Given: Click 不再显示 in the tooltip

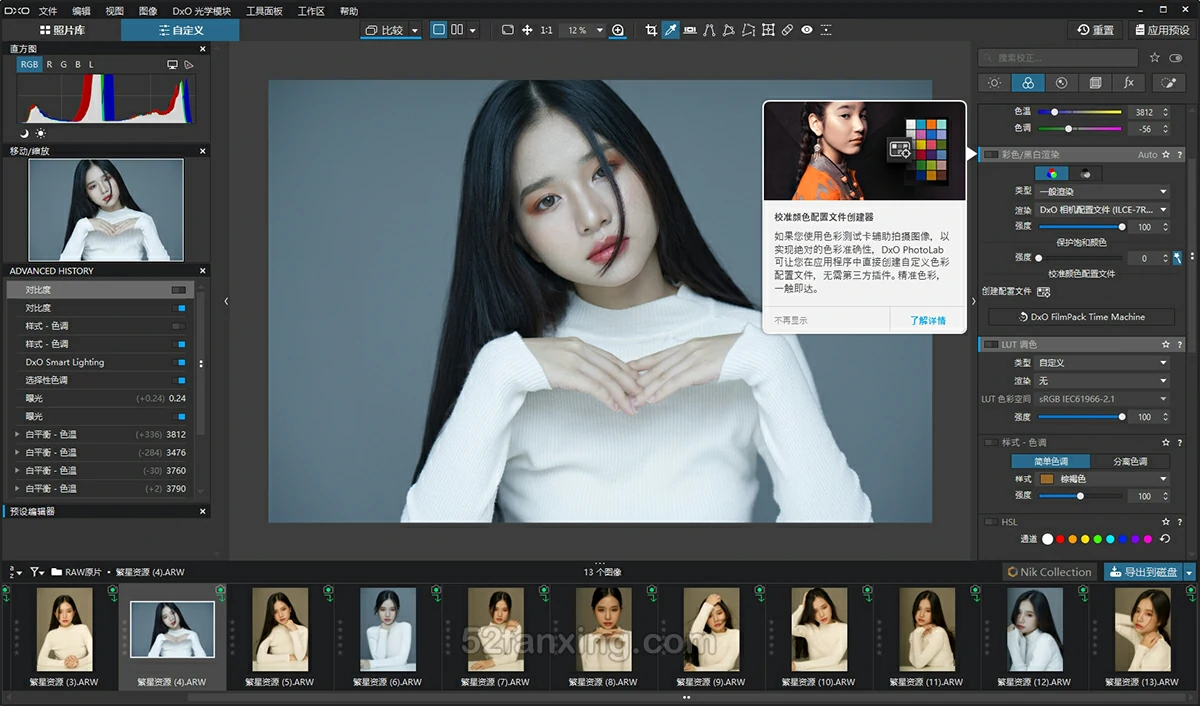Looking at the screenshot, I should click(791, 320).
